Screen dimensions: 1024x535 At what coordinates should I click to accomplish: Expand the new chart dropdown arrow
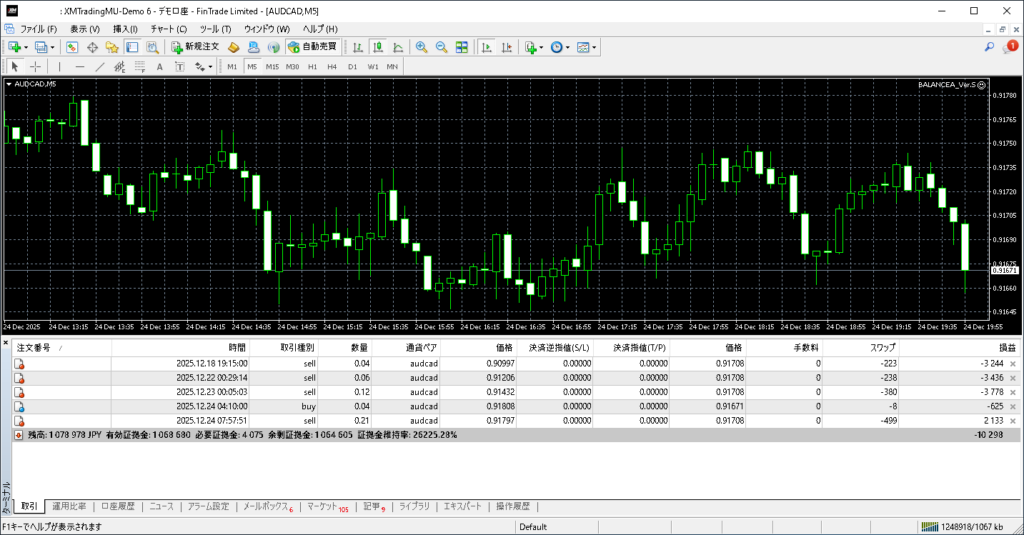click(26, 47)
